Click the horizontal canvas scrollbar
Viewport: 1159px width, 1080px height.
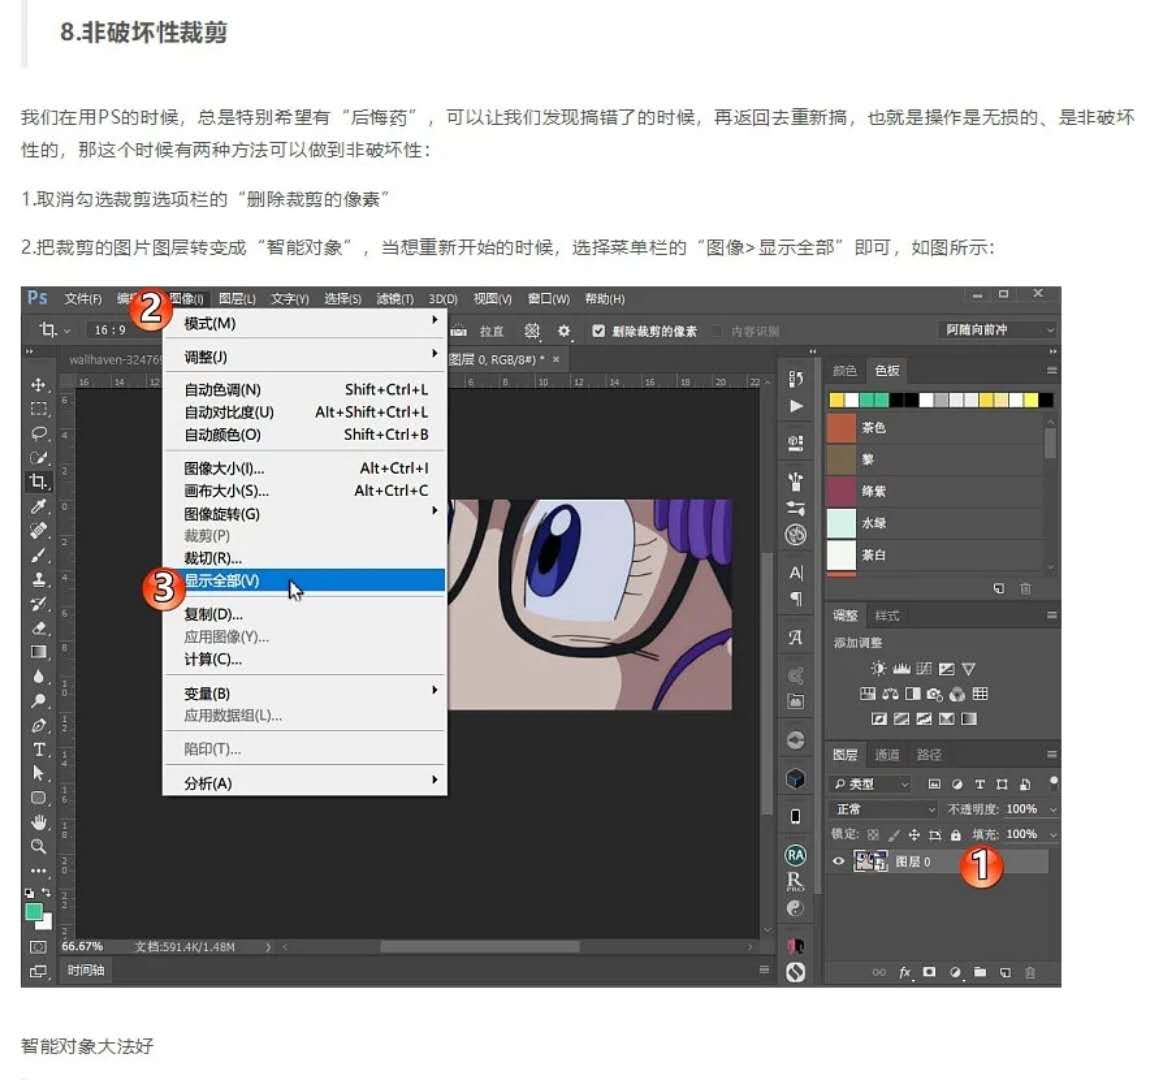pyautogui.click(x=480, y=946)
